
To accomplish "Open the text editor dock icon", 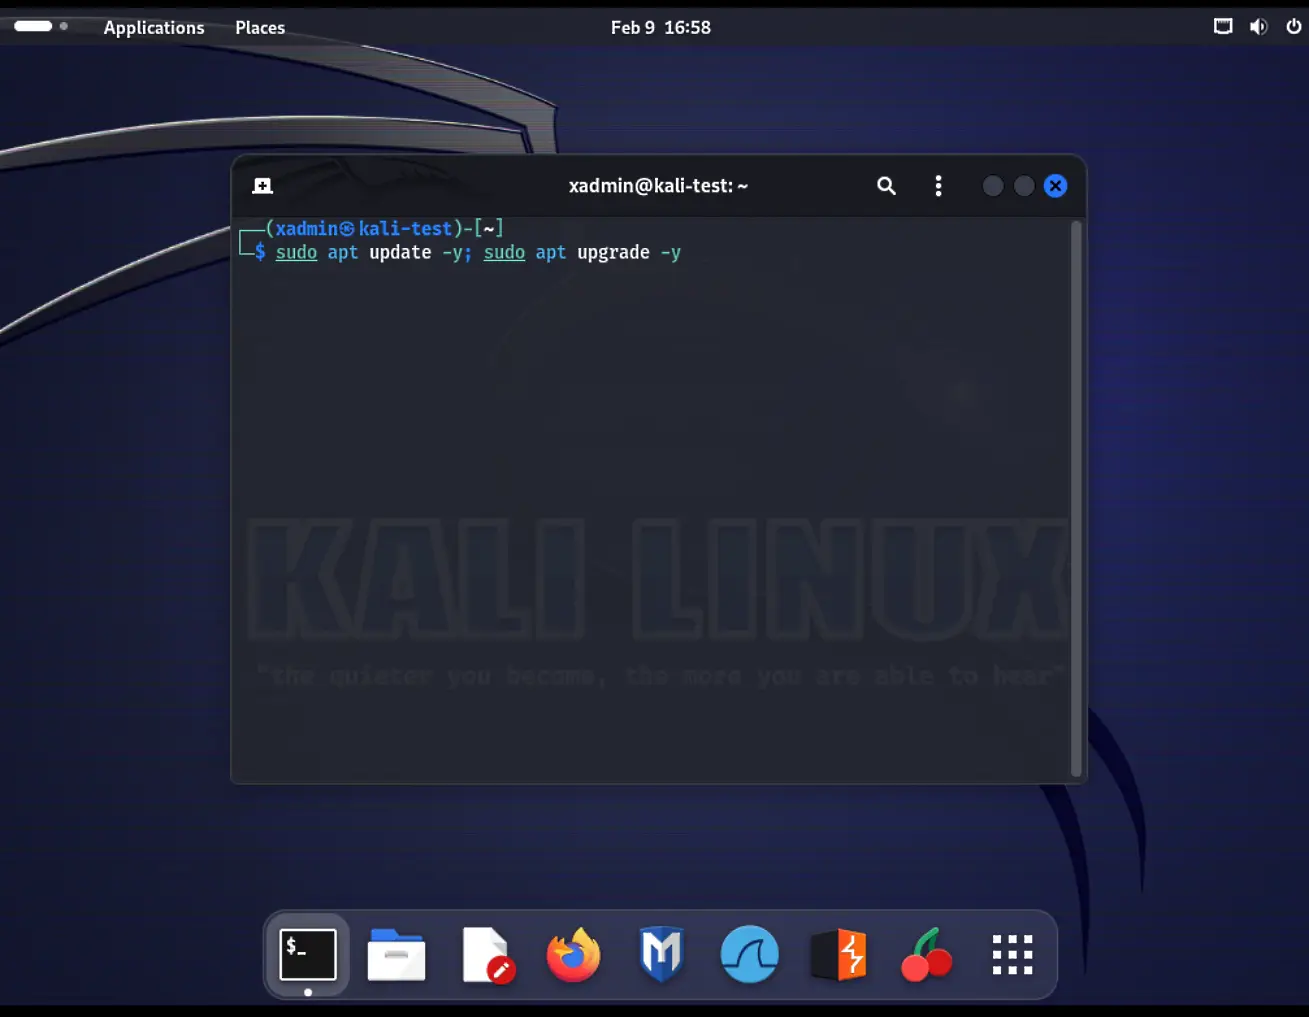I will click(487, 955).
